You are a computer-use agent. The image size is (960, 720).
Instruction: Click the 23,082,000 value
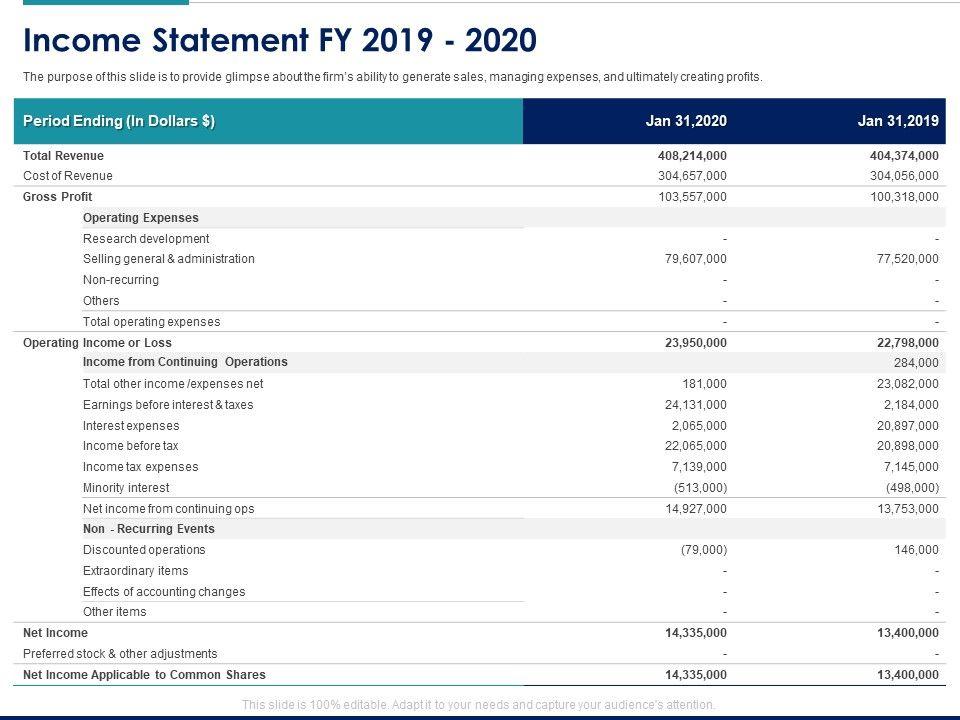(907, 383)
